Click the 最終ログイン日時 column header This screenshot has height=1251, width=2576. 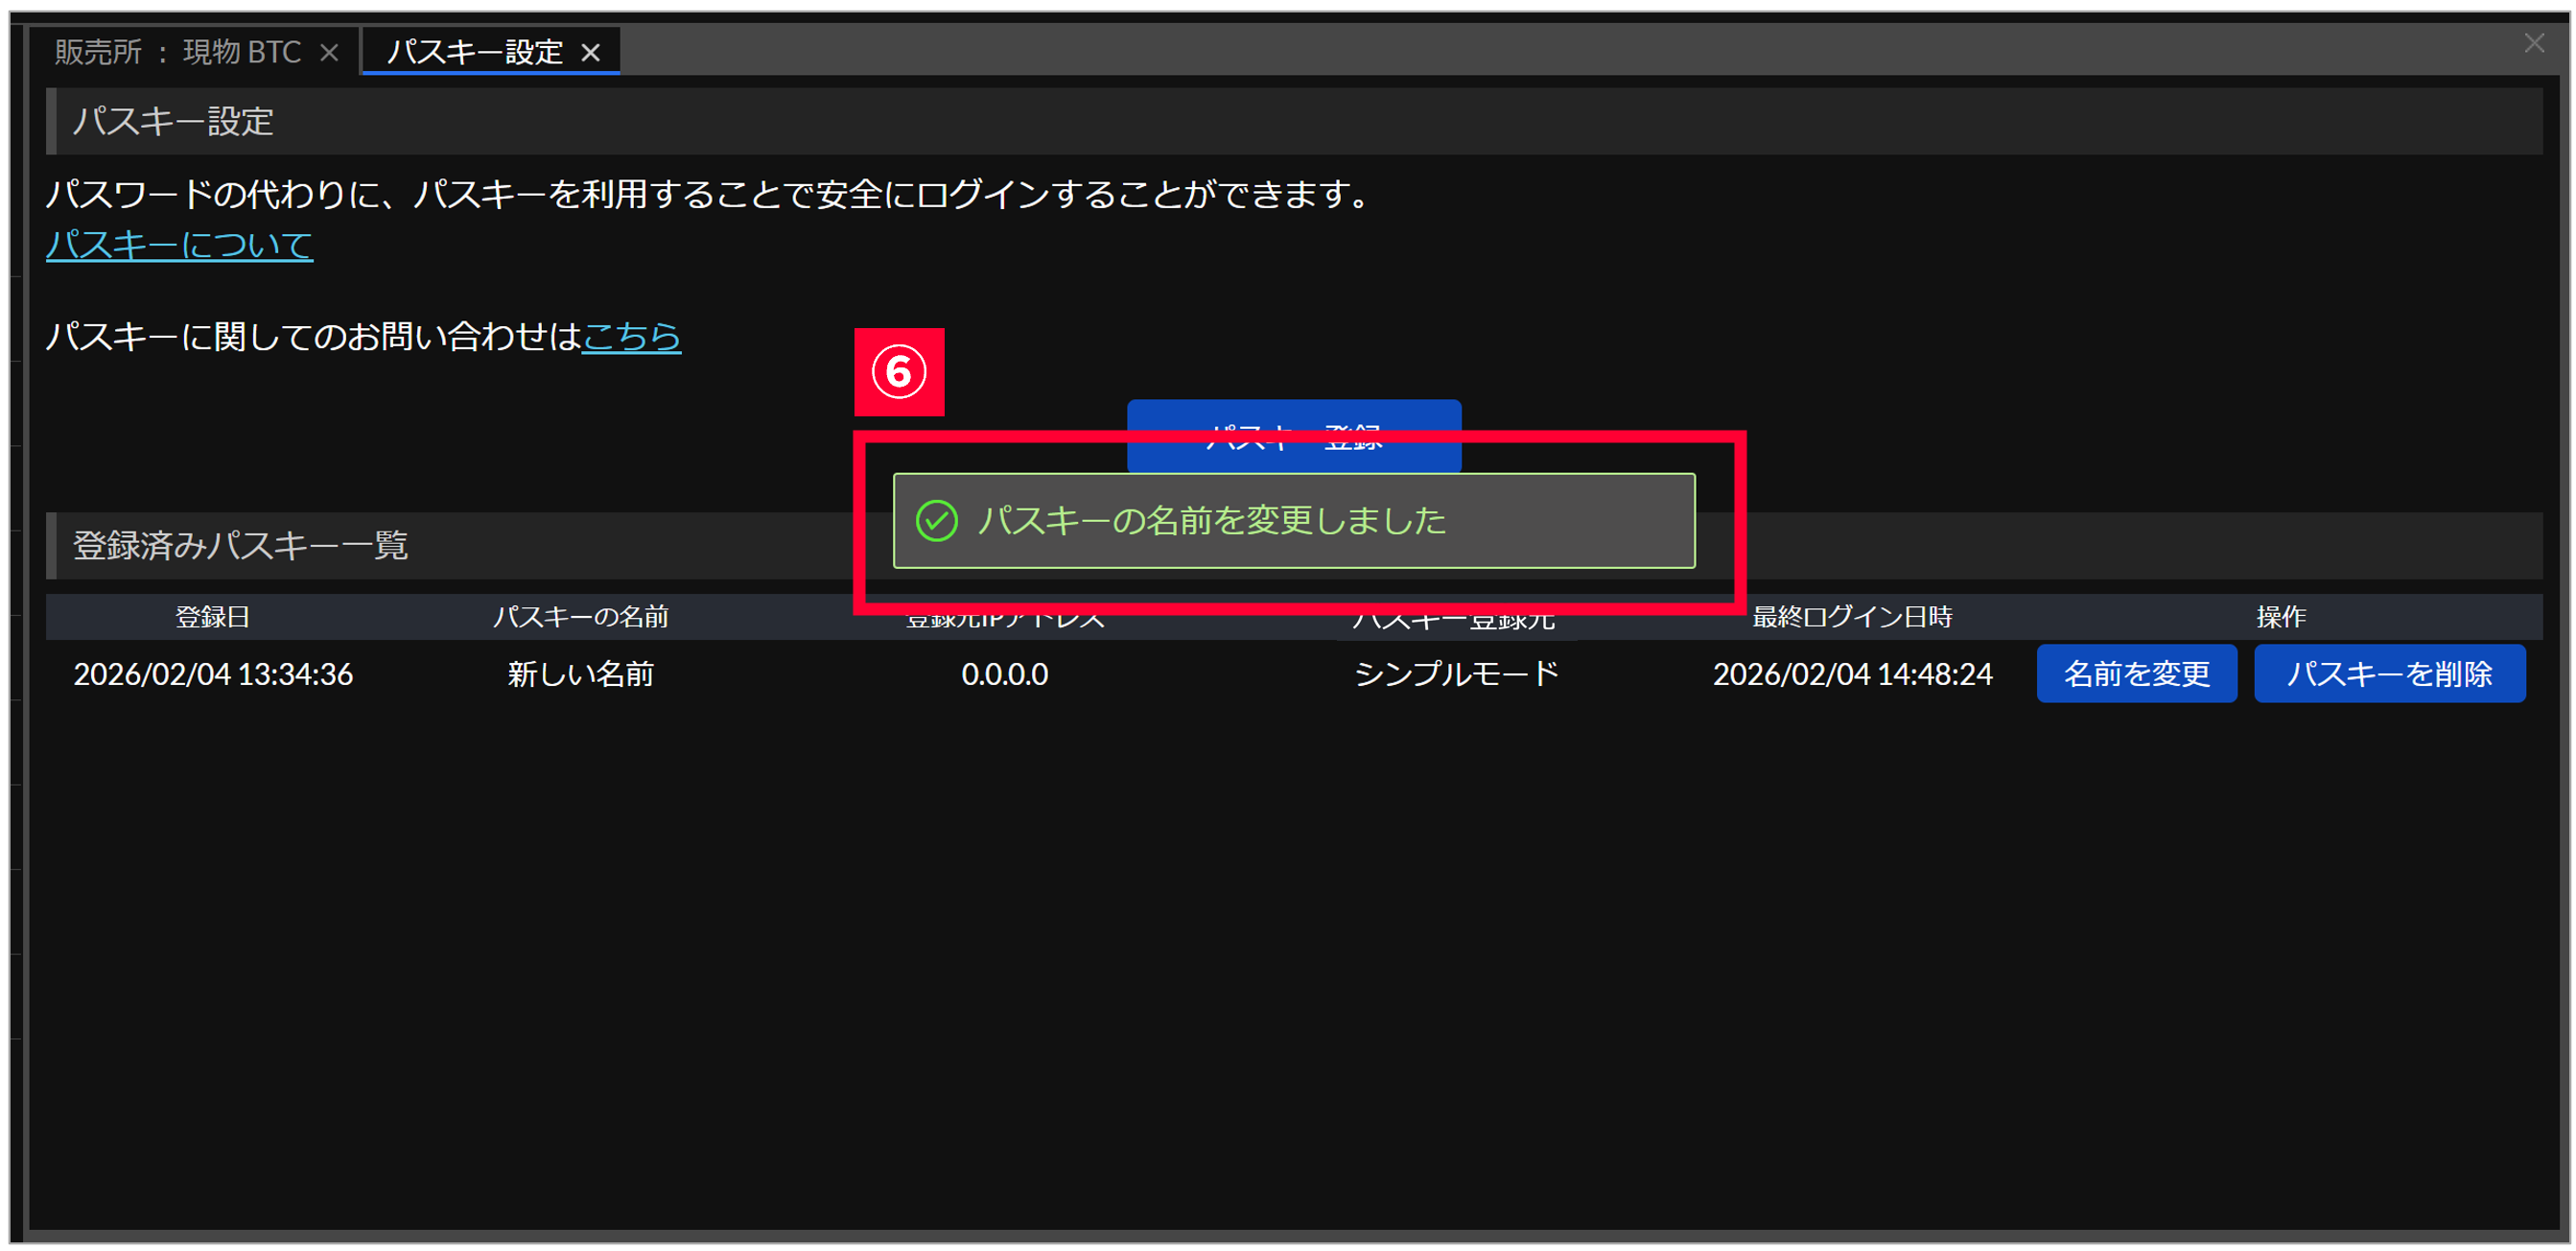coord(1852,617)
